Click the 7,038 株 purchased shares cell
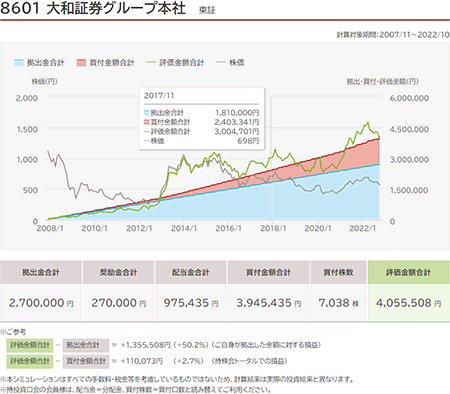This screenshot has height=394, width=450. [338, 303]
